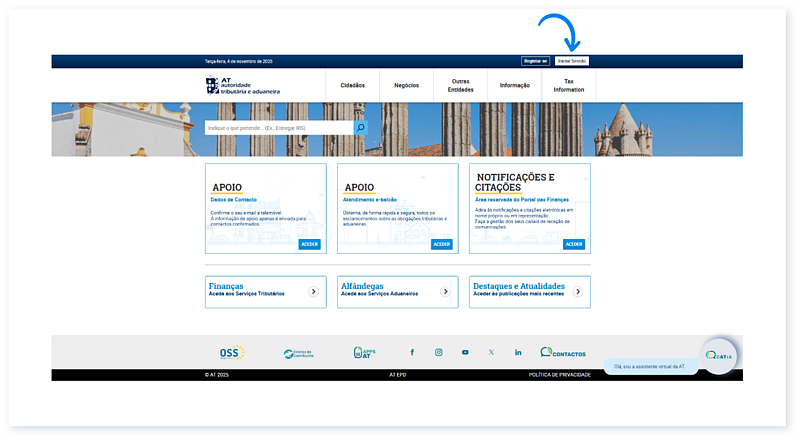Viewport: 800px width, 441px height.
Task: Expand the Alfândegas arrow chevron
Action: pyautogui.click(x=445, y=292)
